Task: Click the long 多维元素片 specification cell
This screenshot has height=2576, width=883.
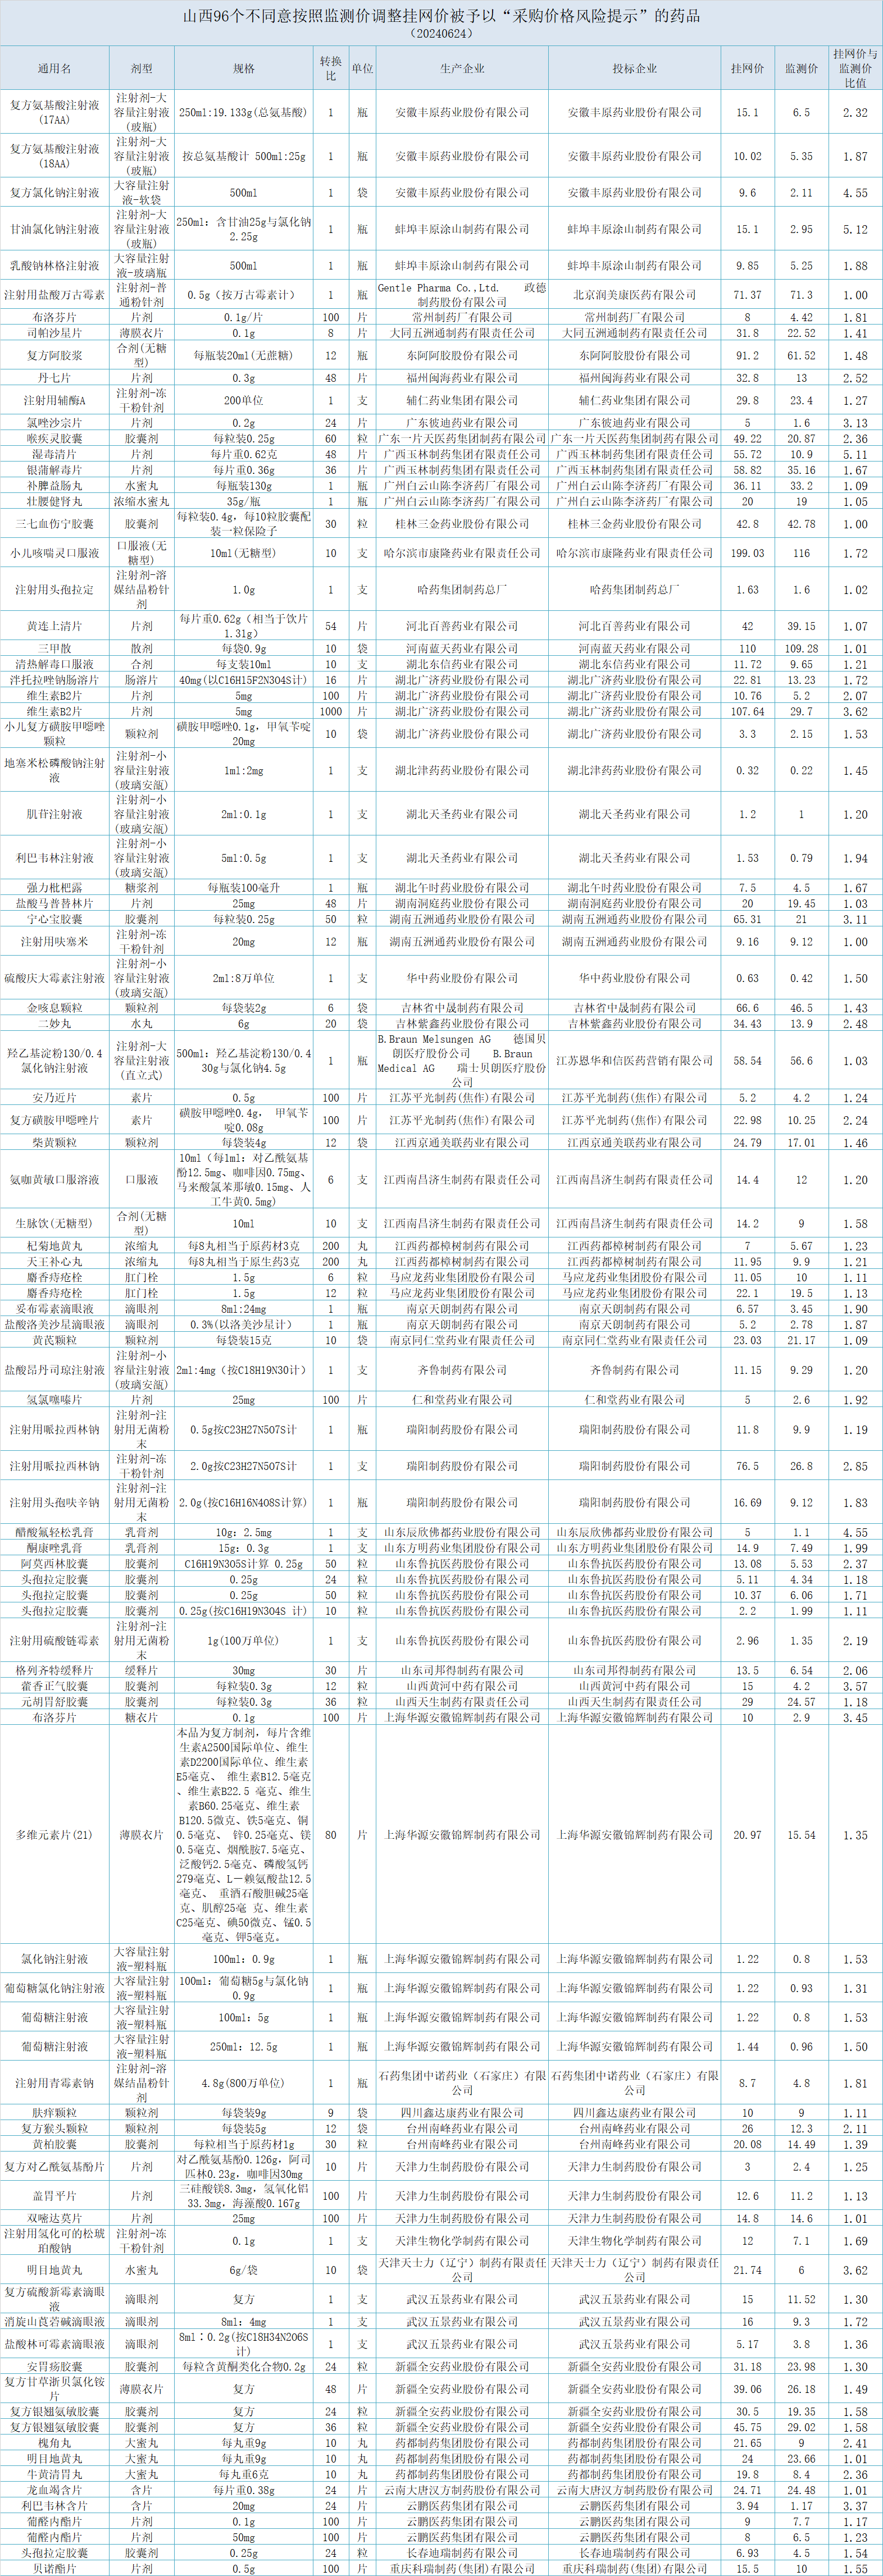Action: point(243,1835)
